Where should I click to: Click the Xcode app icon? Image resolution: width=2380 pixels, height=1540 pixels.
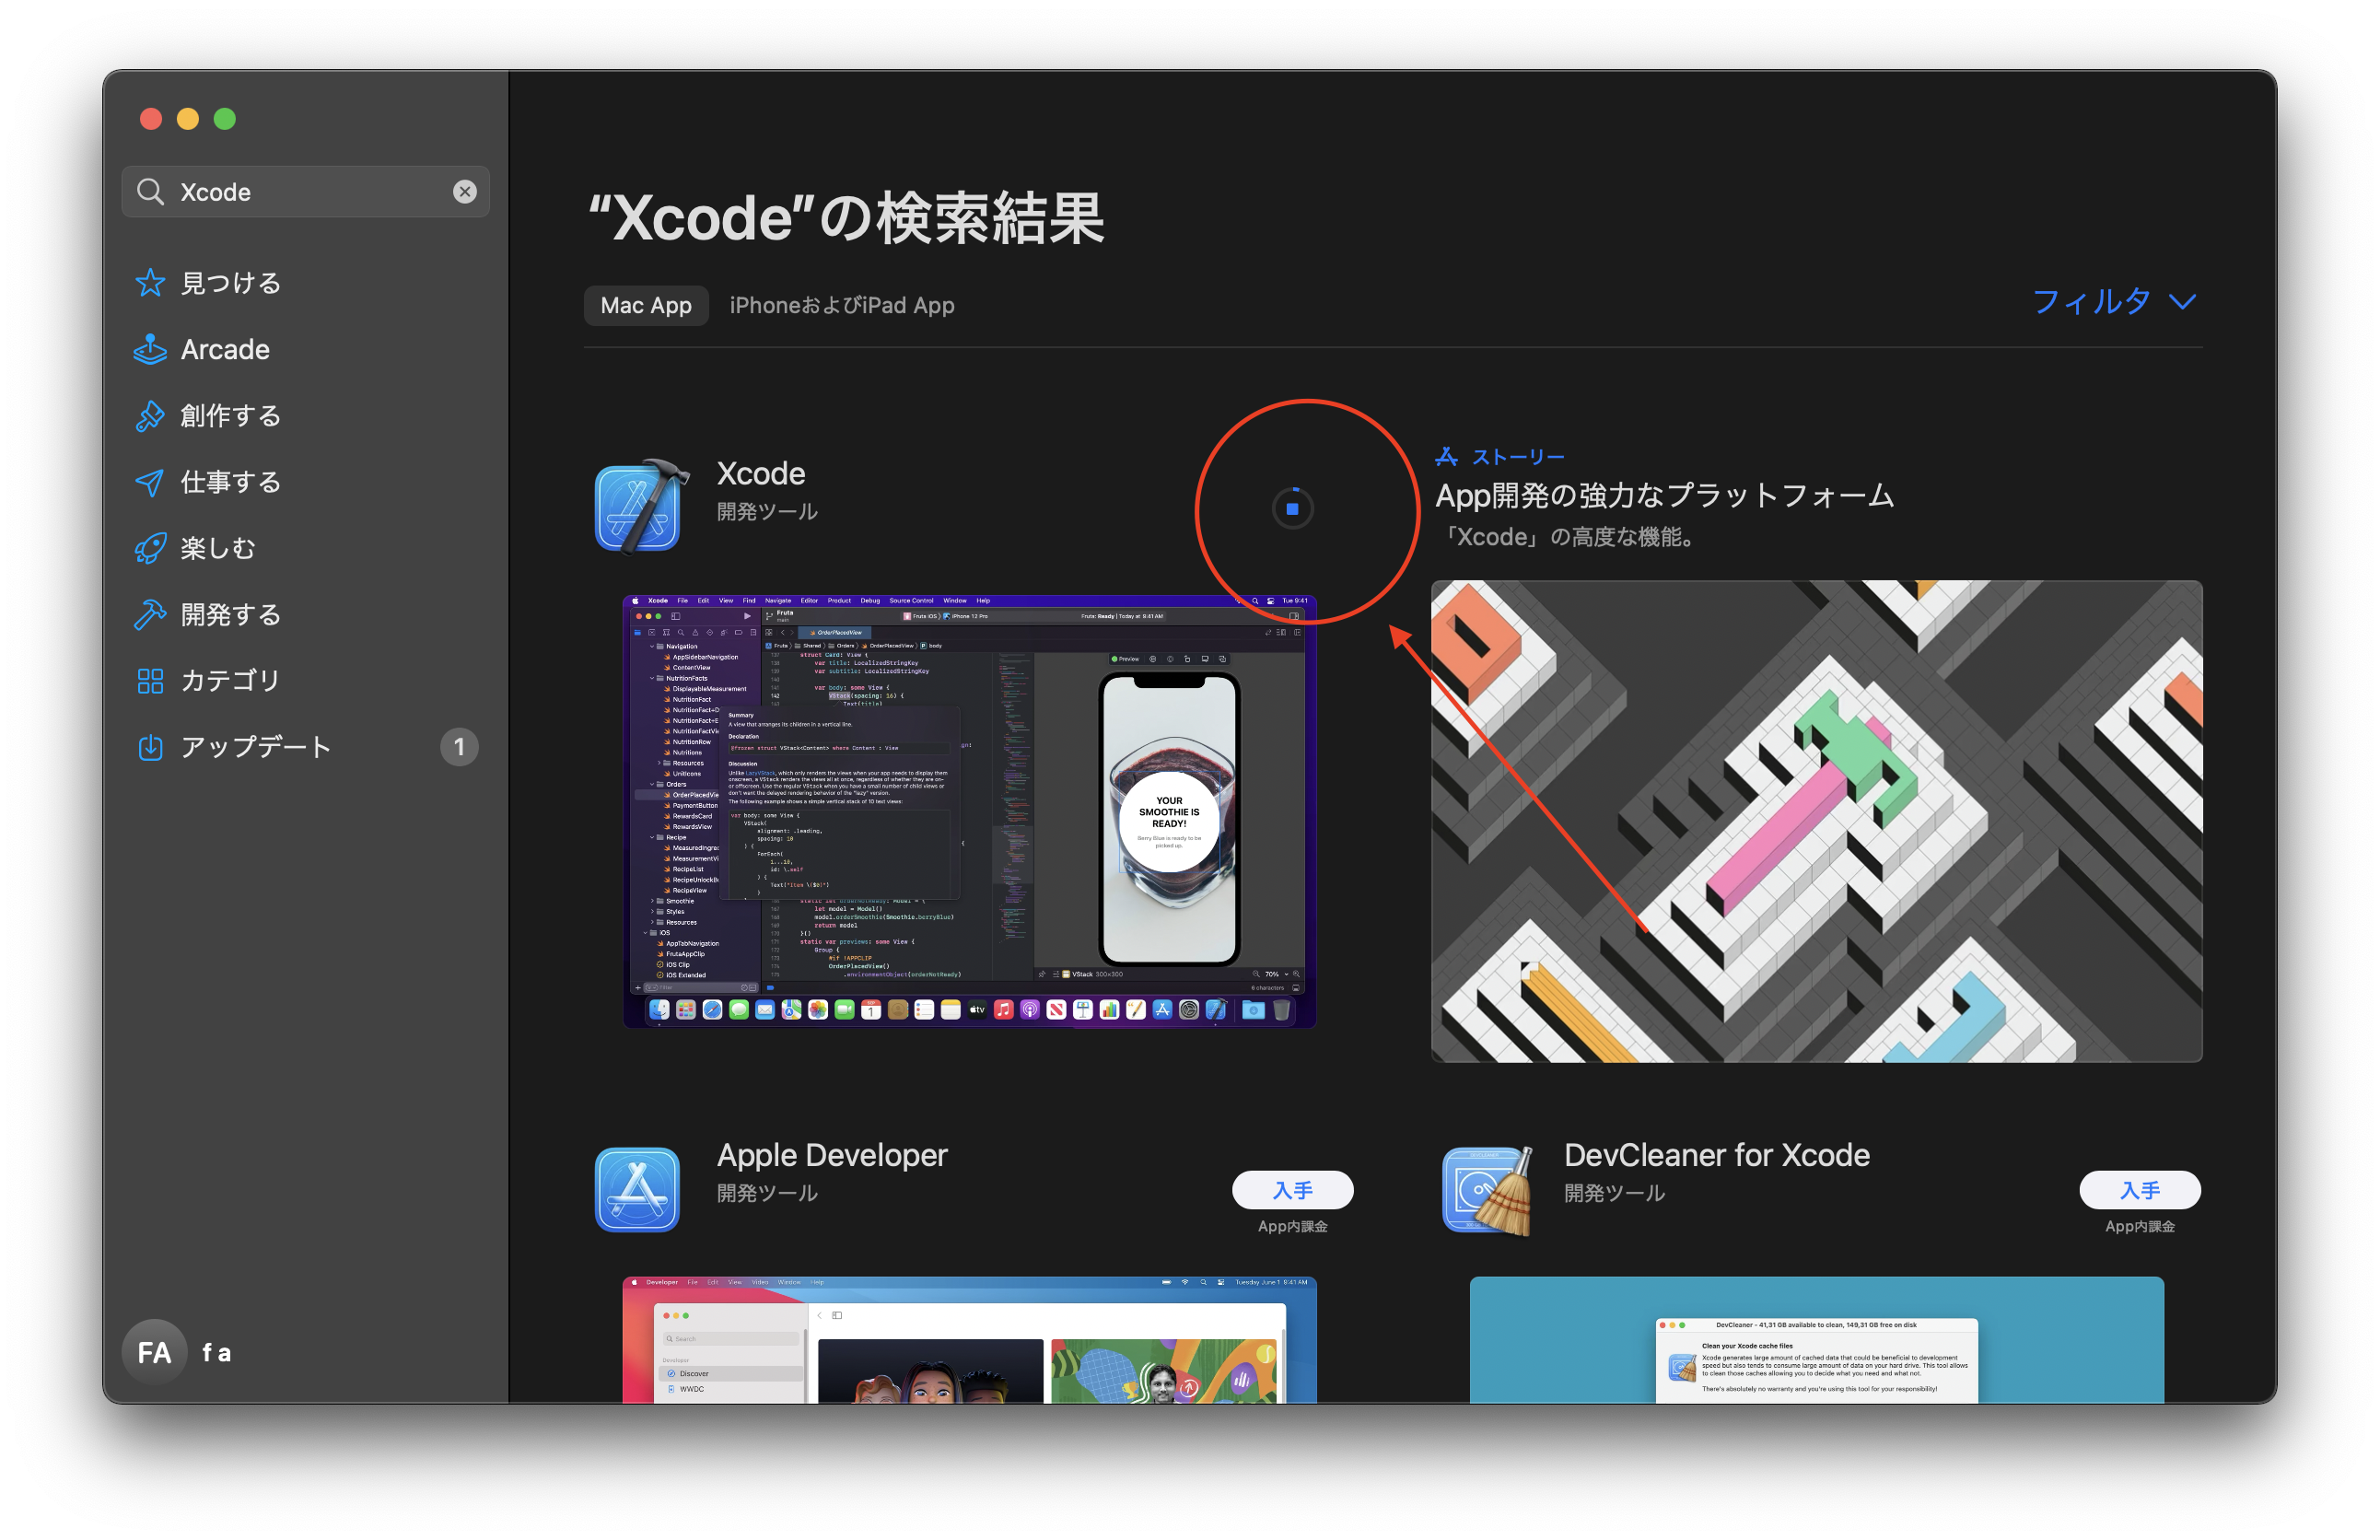click(x=641, y=505)
